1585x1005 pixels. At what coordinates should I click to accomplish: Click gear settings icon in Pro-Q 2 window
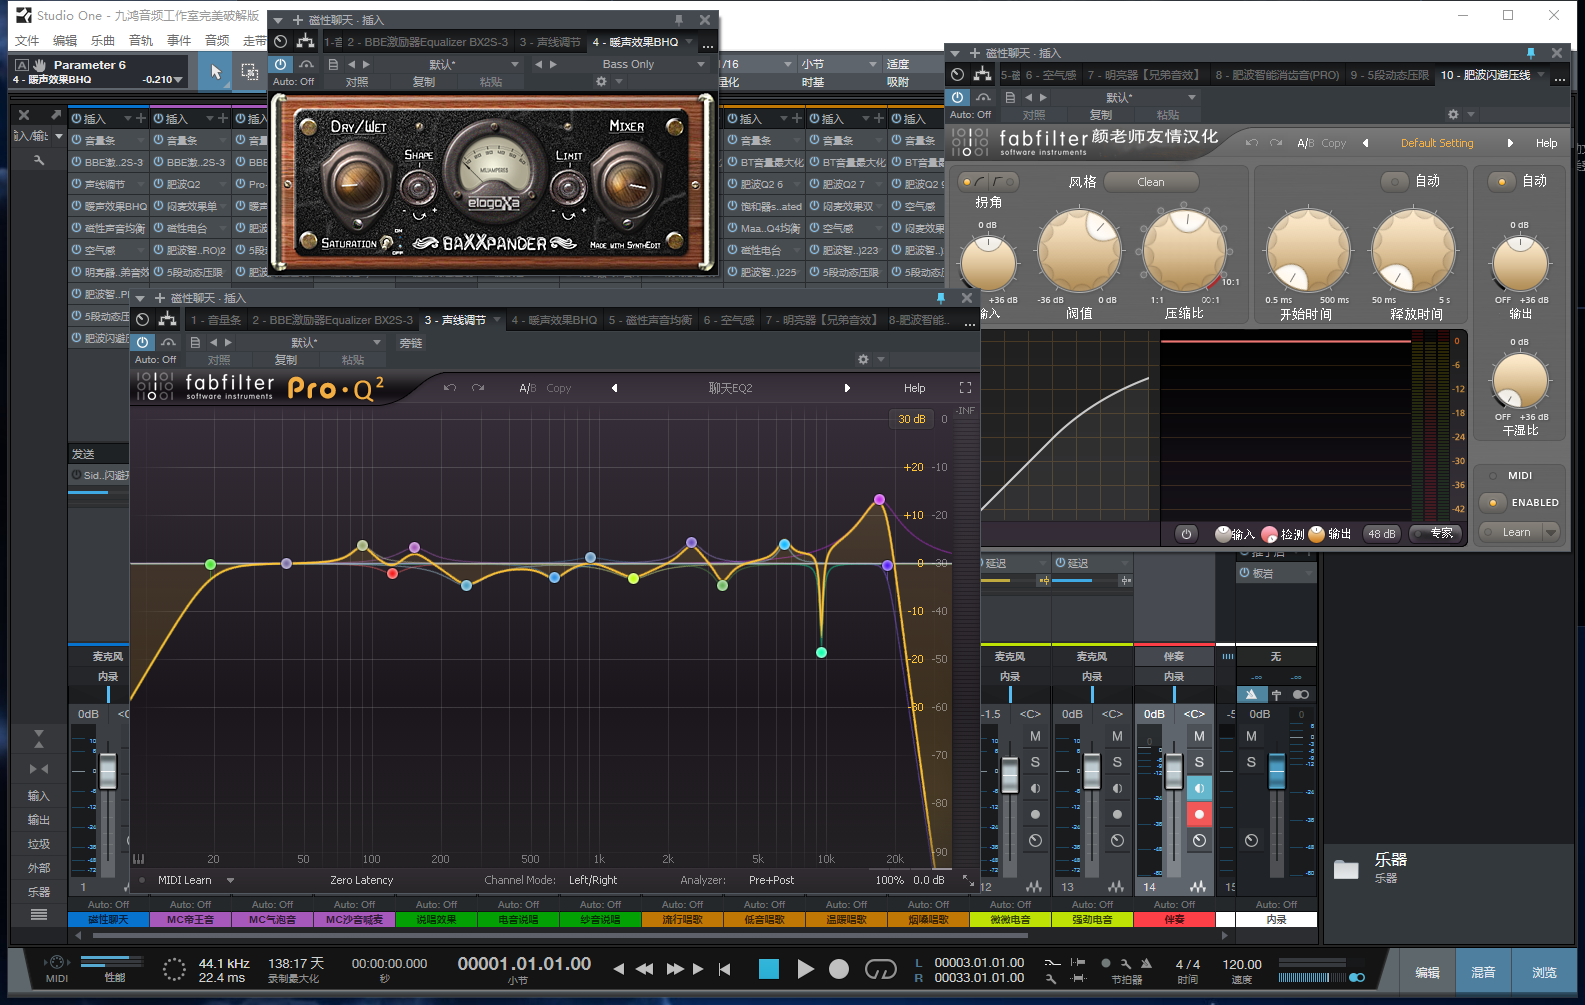[863, 360]
